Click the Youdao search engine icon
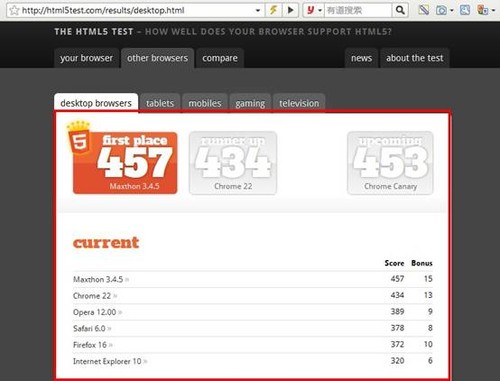 pos(310,10)
